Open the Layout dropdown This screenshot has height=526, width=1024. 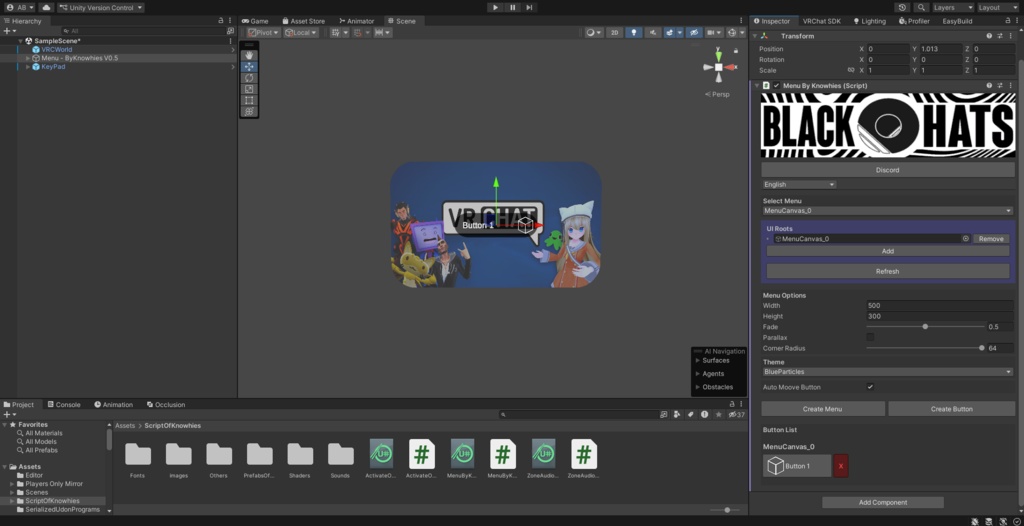point(998,7)
